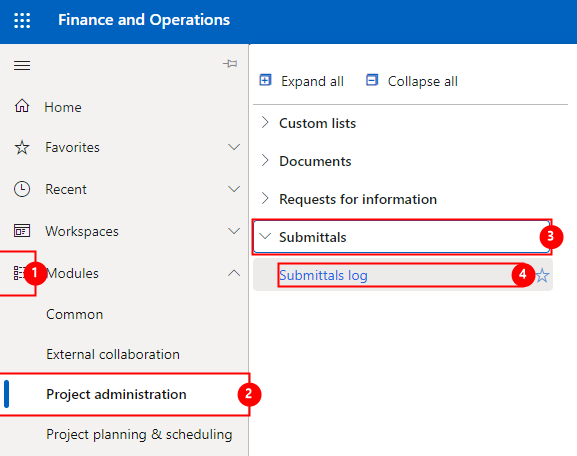Image resolution: width=577 pixels, height=456 pixels.
Task: Click the Modules list icon
Action: point(19,273)
